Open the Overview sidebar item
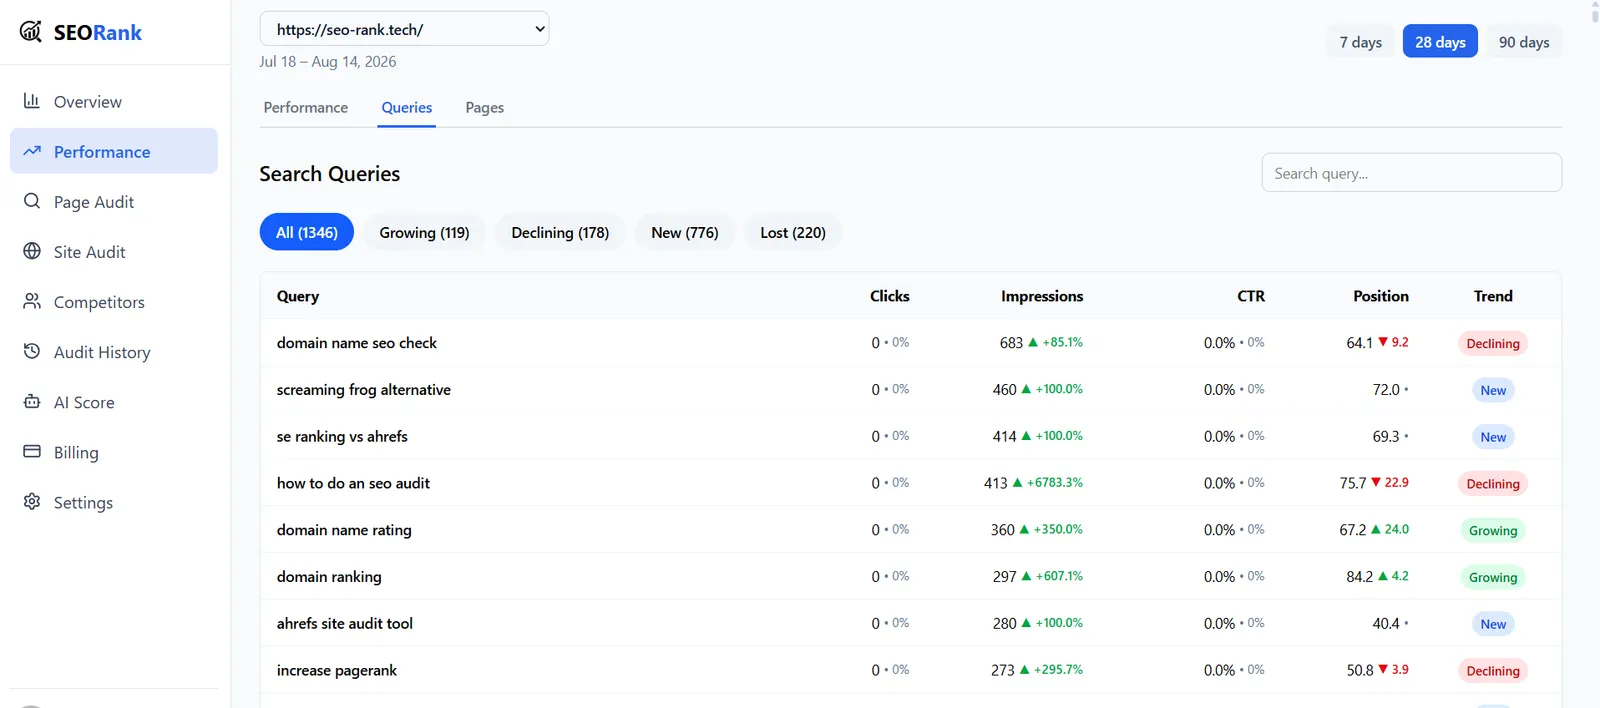 114,101
